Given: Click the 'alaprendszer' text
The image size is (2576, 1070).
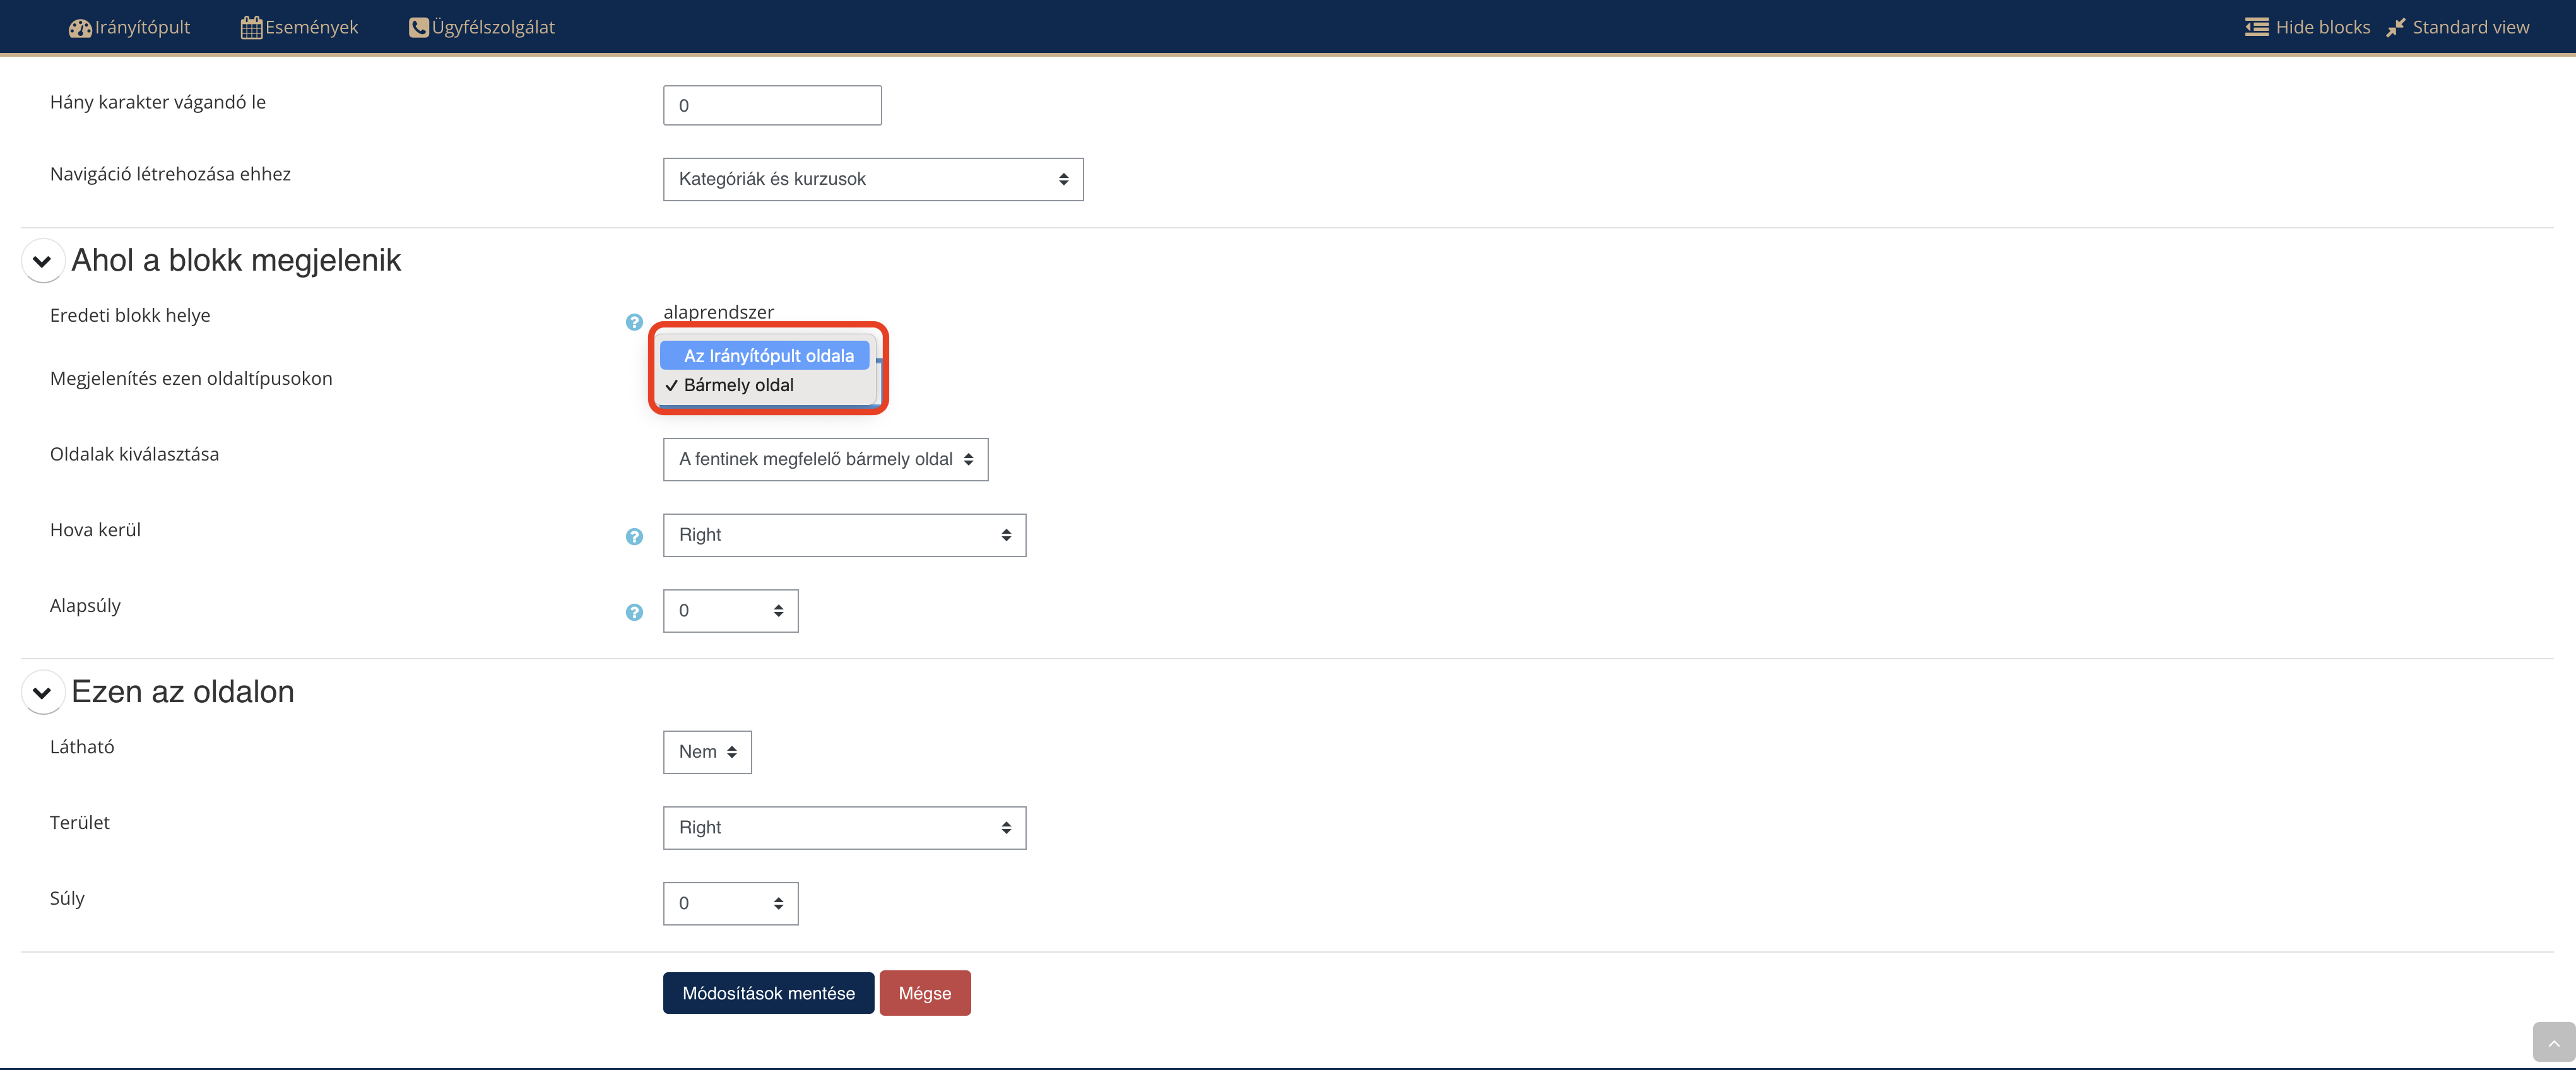Looking at the screenshot, I should (718, 312).
